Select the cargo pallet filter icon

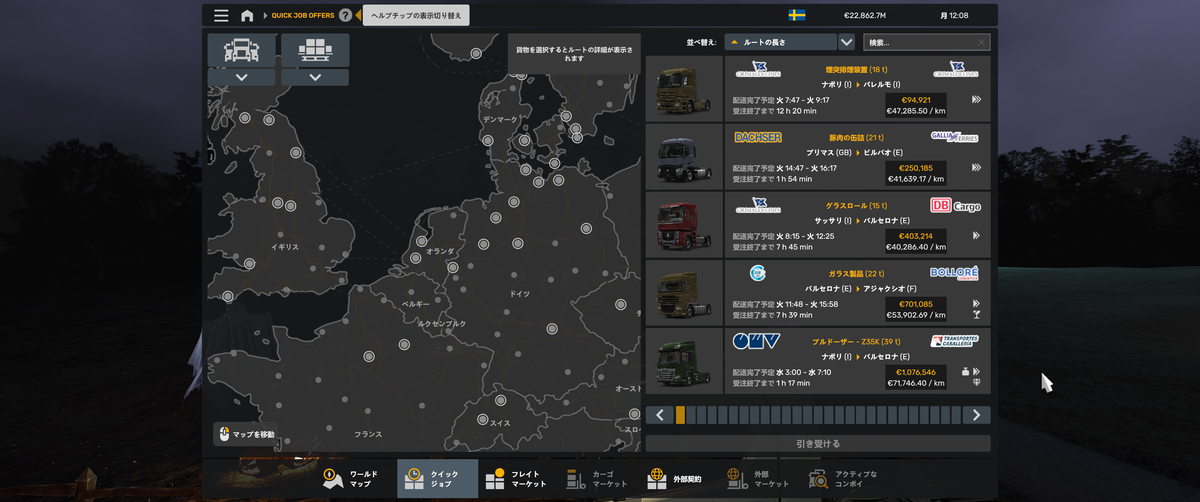point(315,50)
